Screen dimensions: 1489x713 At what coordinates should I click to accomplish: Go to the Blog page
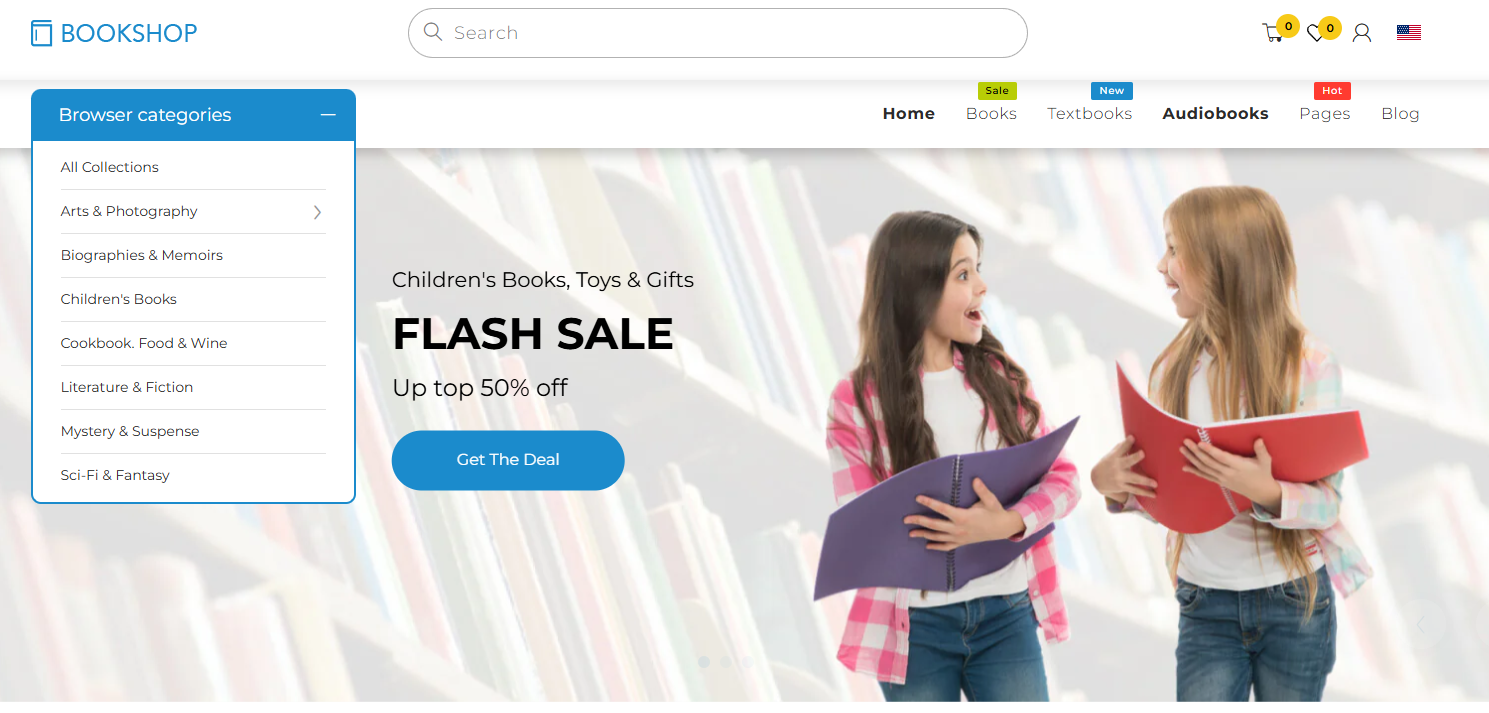[1400, 114]
